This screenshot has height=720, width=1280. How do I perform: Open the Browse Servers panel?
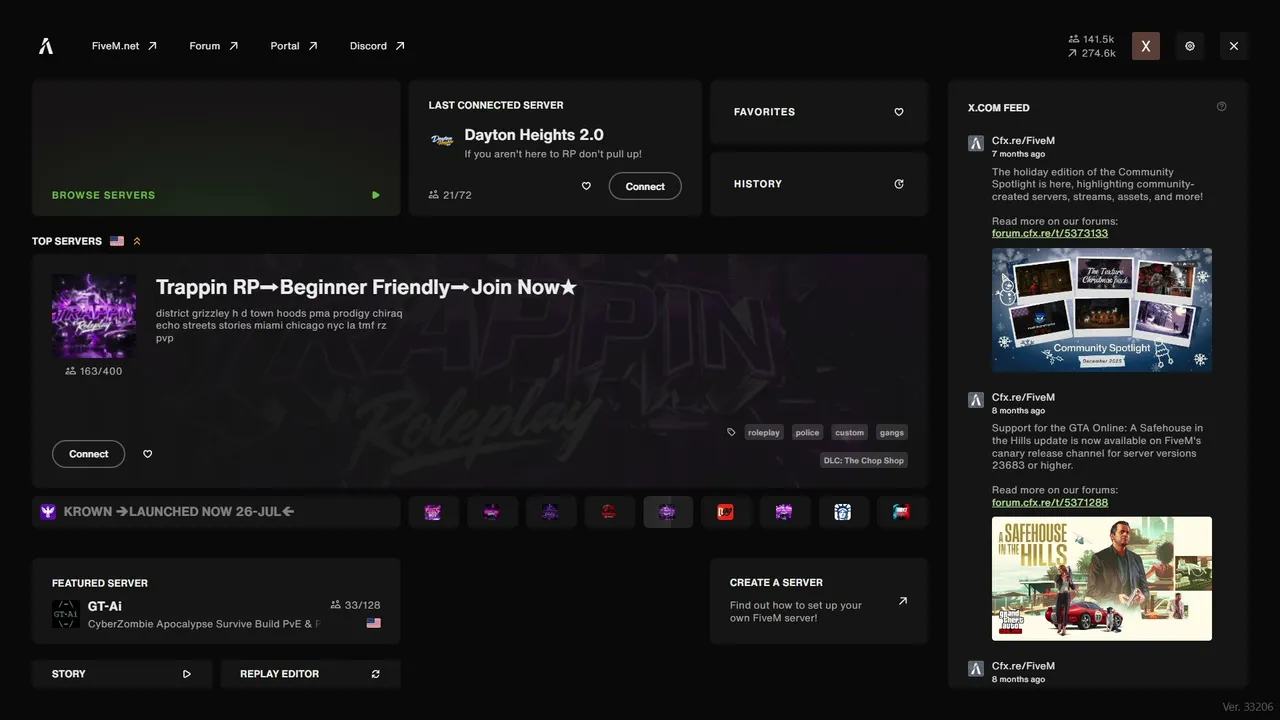point(216,148)
